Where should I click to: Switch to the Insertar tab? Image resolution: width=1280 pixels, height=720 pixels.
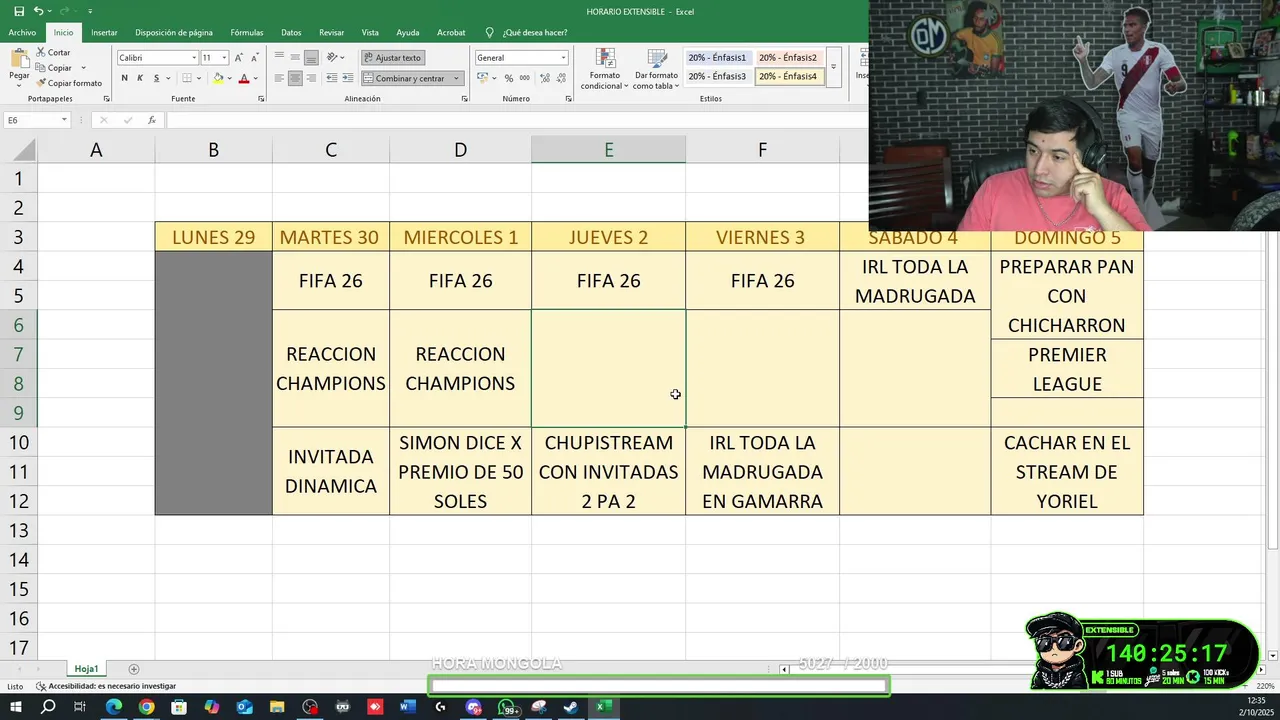(x=104, y=32)
